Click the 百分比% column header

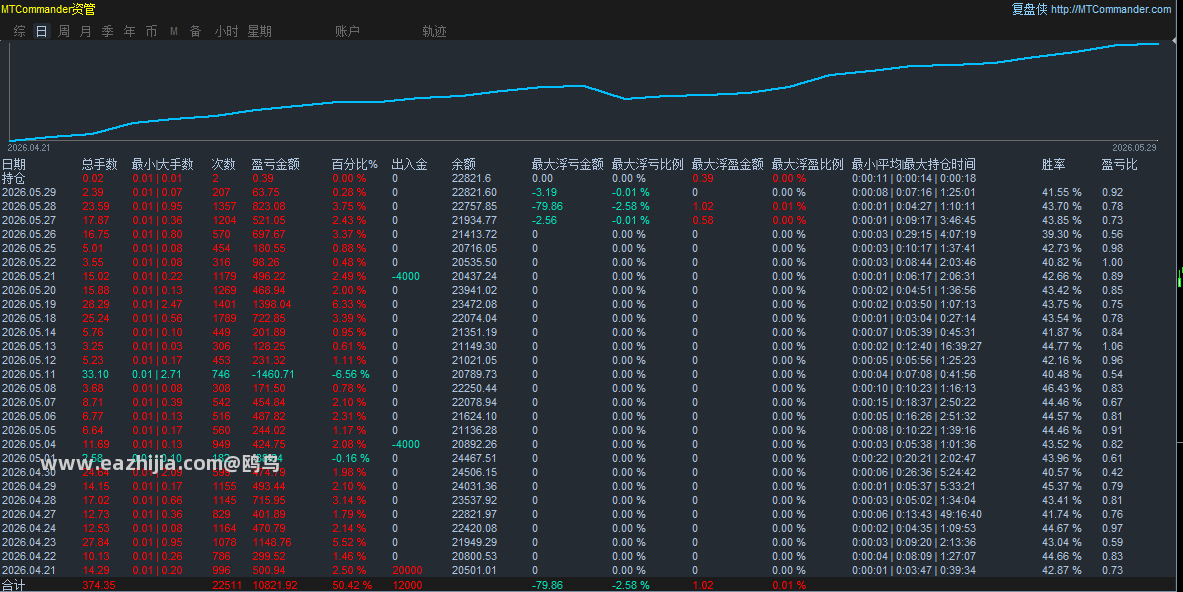pyautogui.click(x=355, y=164)
